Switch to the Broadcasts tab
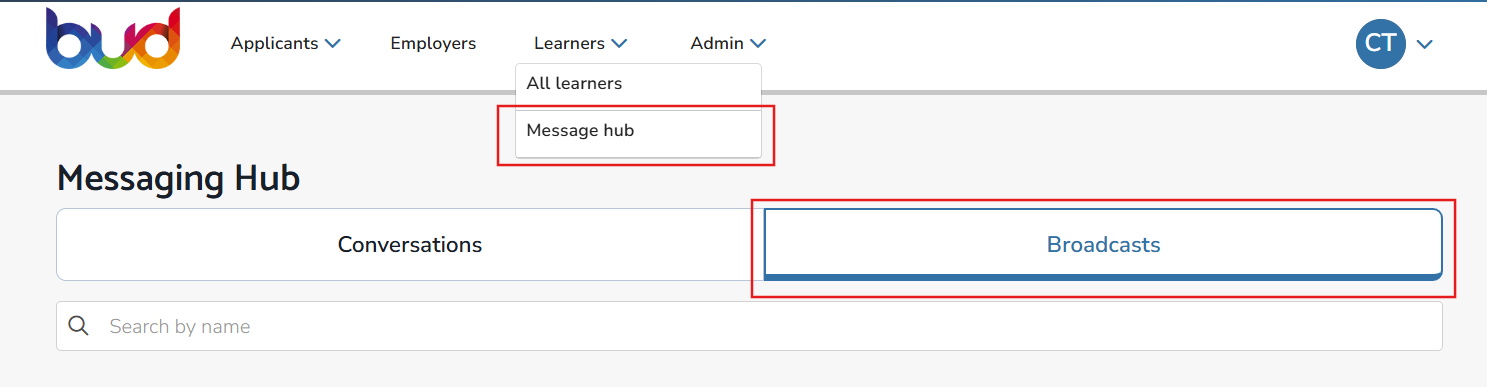The width and height of the screenshot is (1487, 387). pos(1103,244)
